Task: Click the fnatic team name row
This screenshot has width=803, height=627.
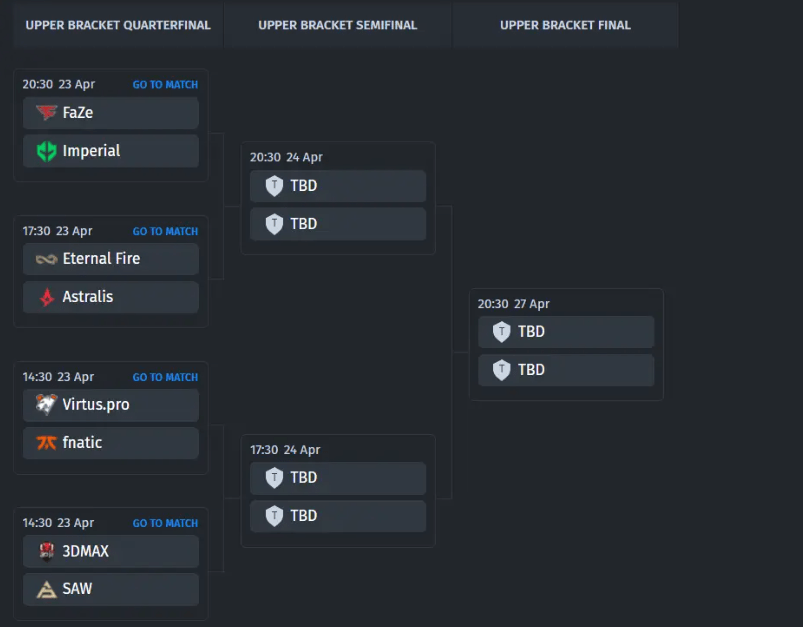Action: 110,443
